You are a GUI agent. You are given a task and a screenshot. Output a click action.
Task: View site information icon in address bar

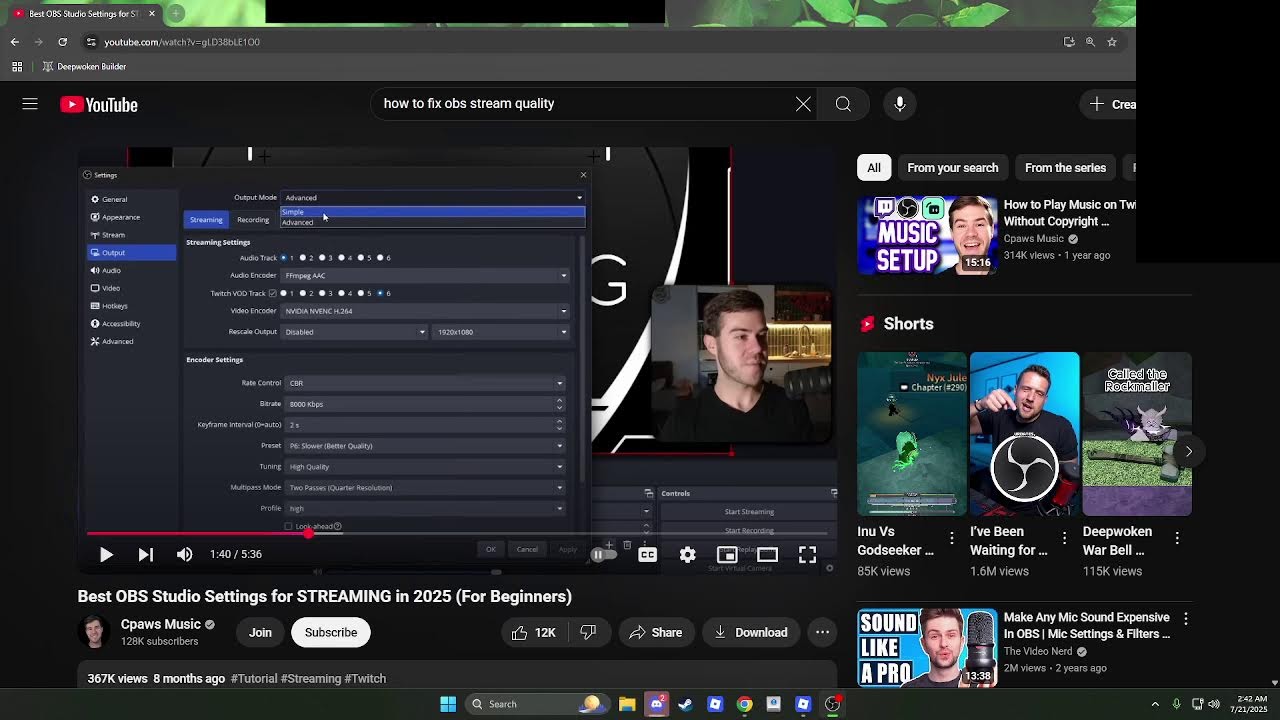click(91, 42)
